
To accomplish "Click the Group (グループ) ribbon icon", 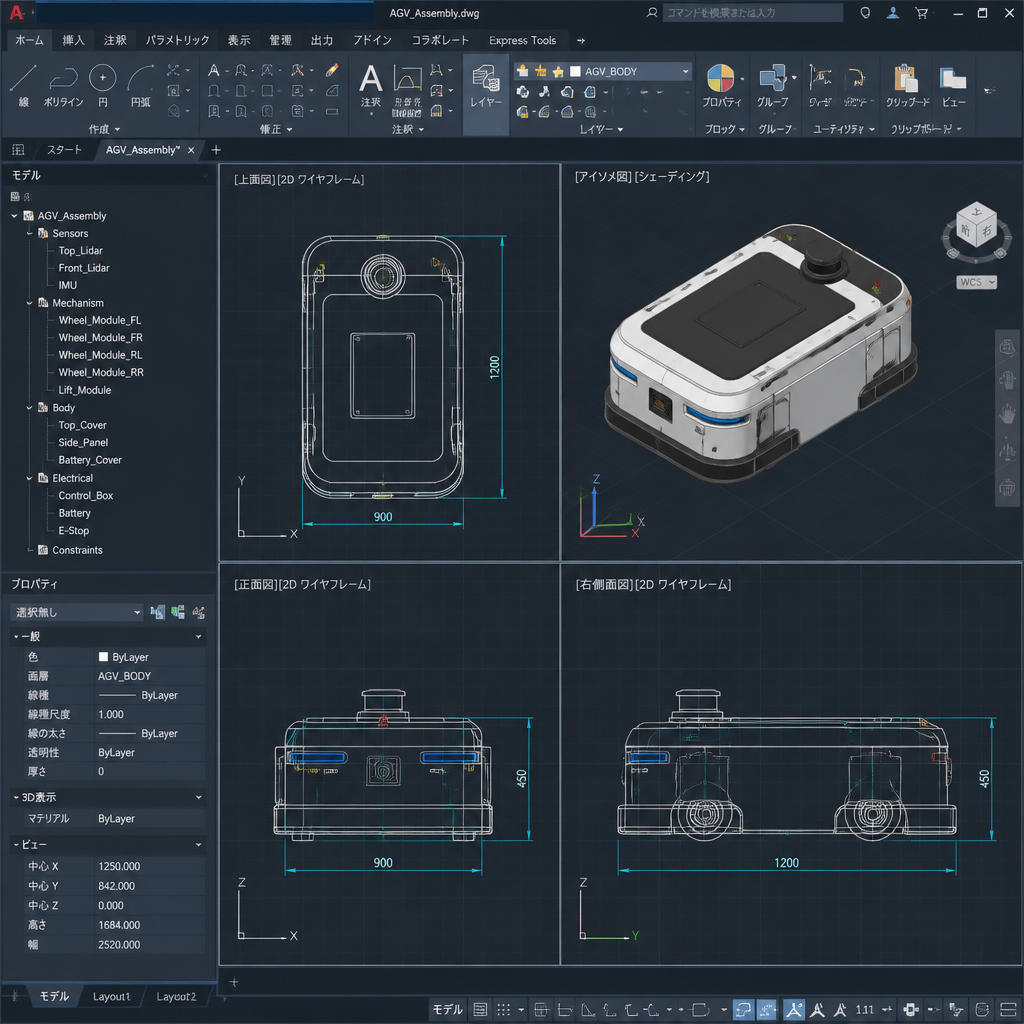I will (x=773, y=78).
